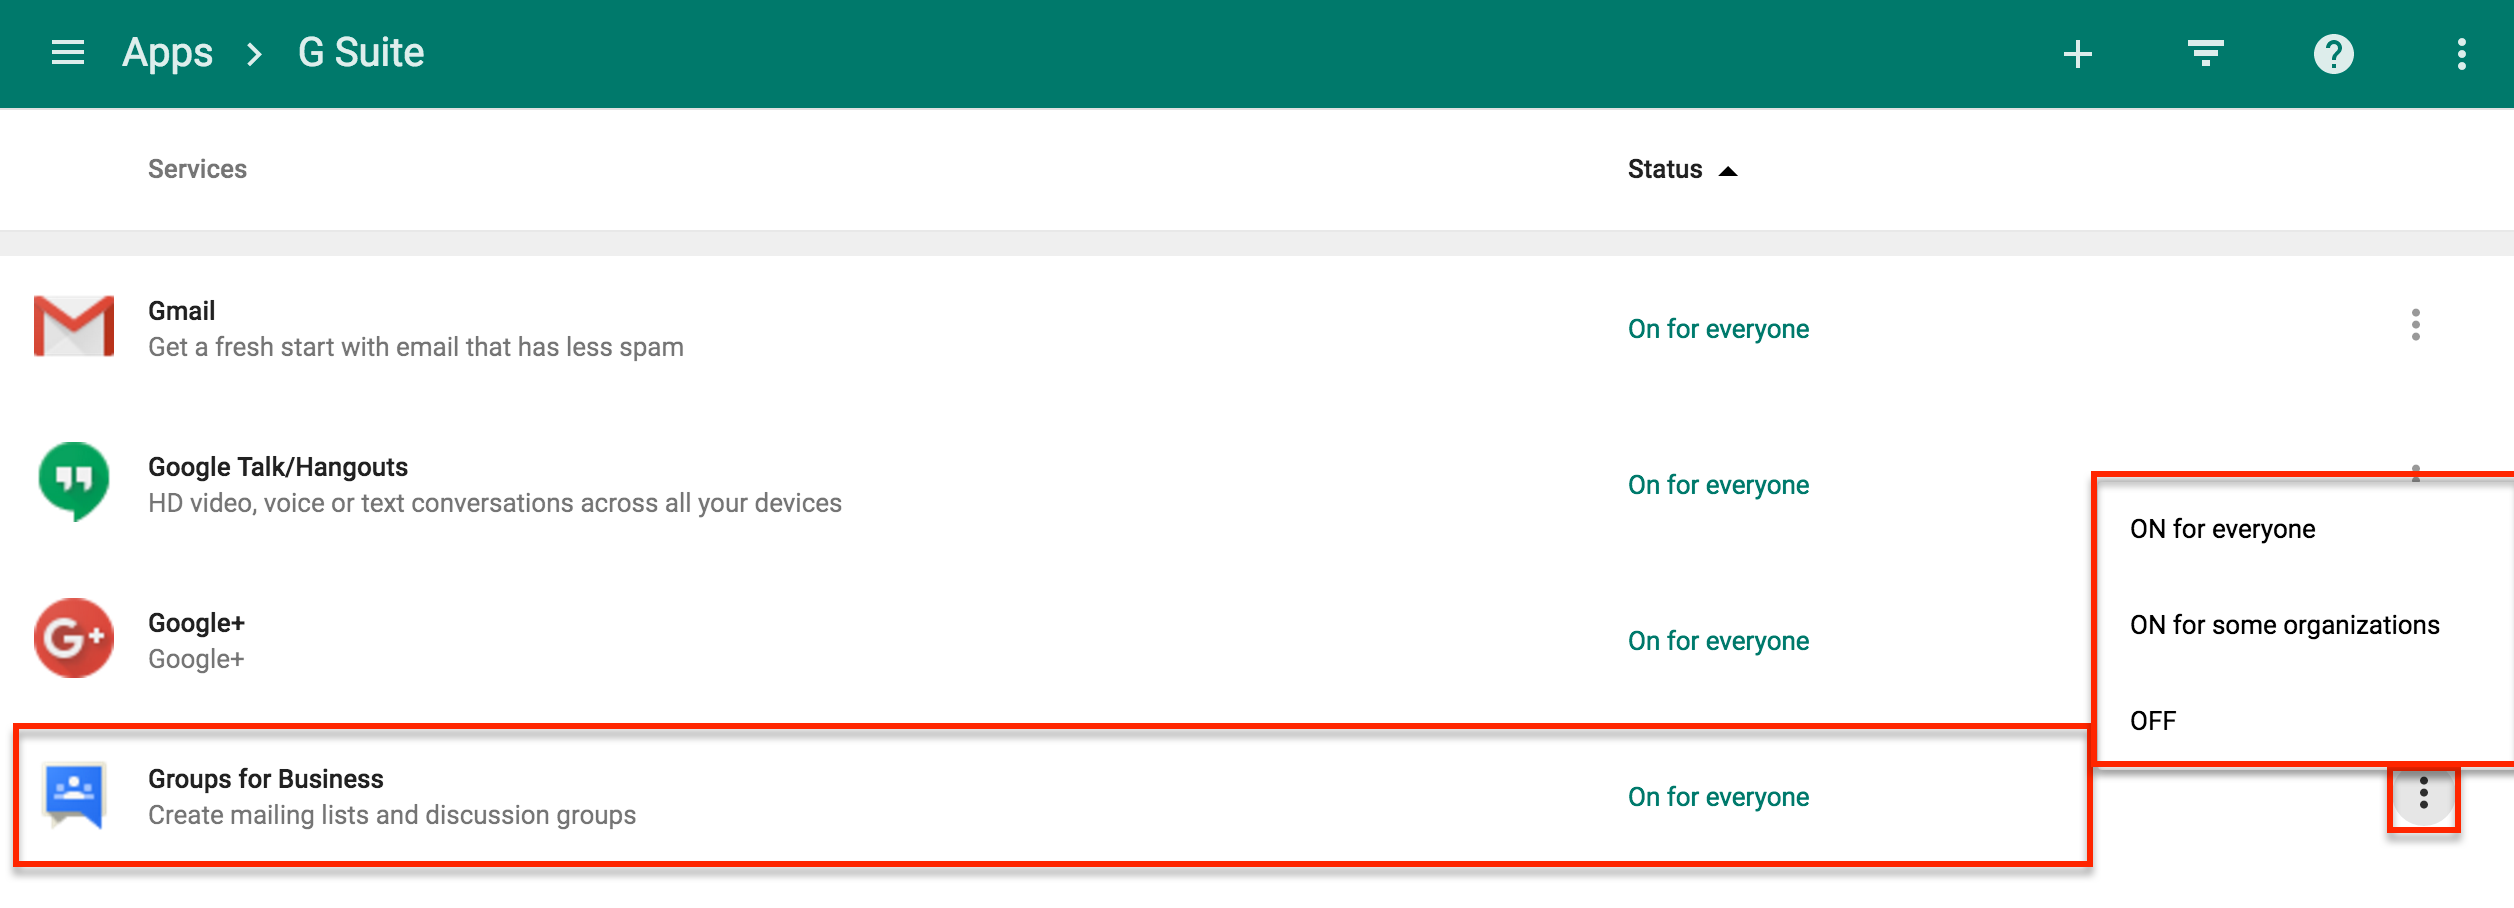
Task: Open the help question mark icon
Action: [2333, 54]
